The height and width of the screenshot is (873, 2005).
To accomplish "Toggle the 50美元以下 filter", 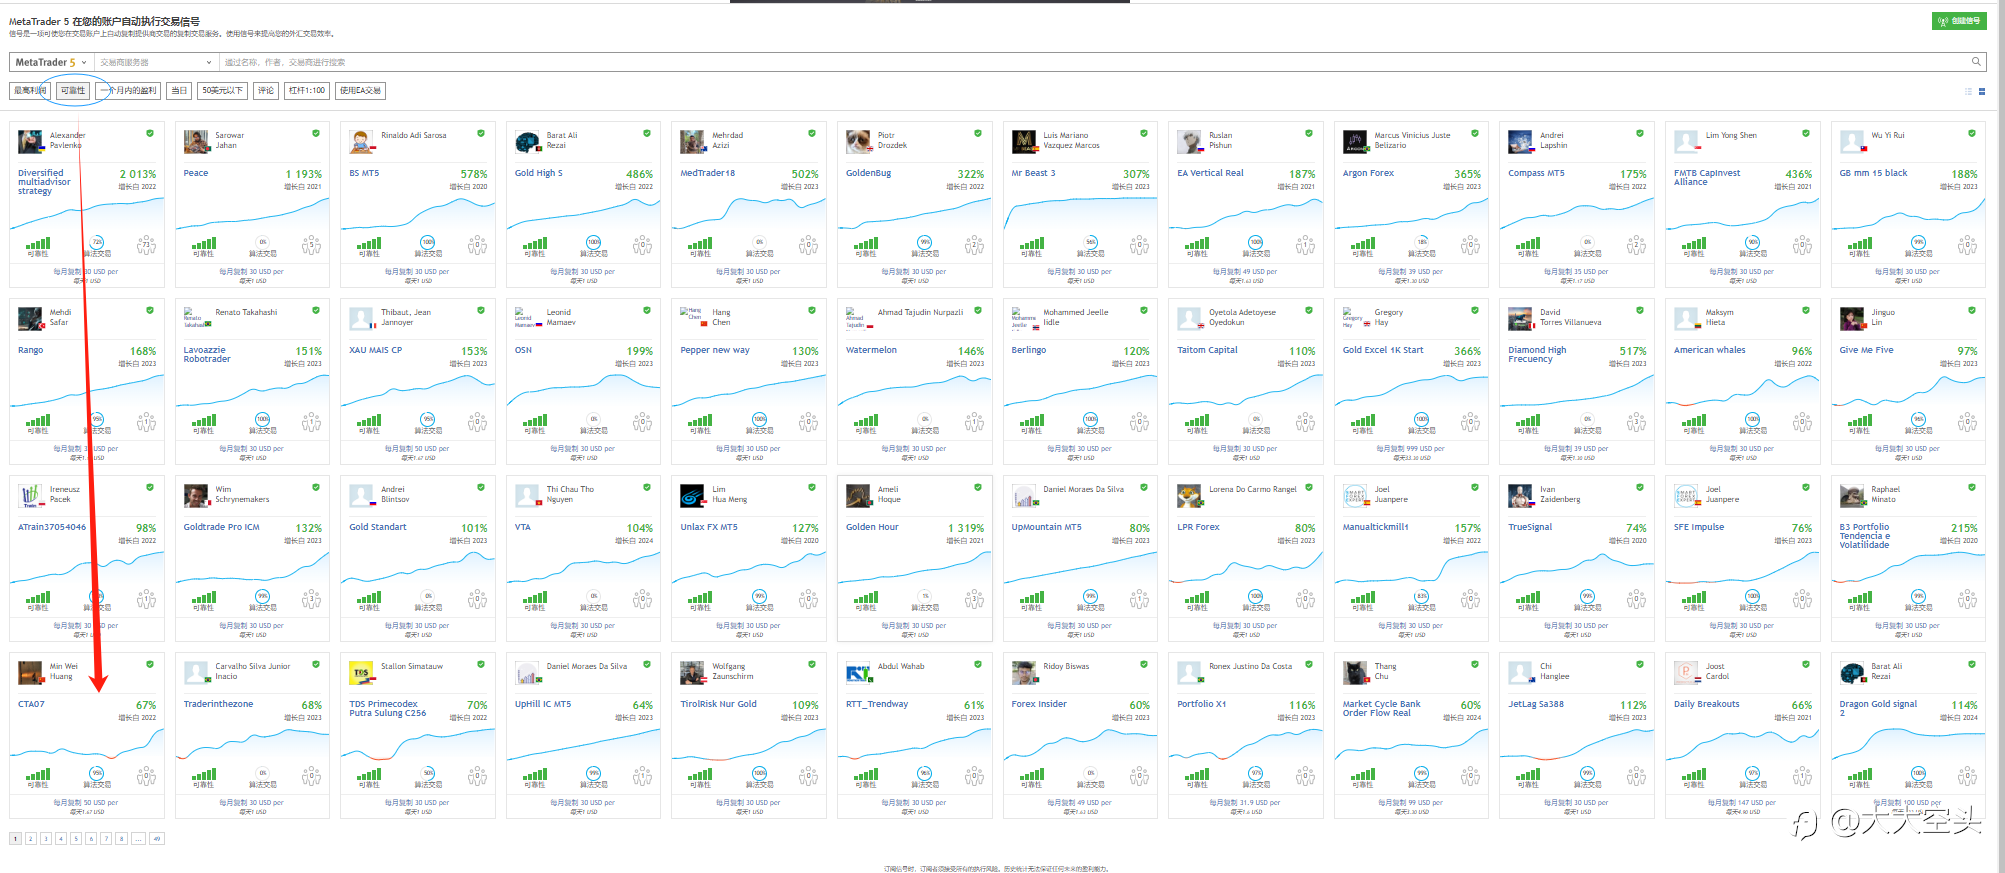I will click(222, 90).
